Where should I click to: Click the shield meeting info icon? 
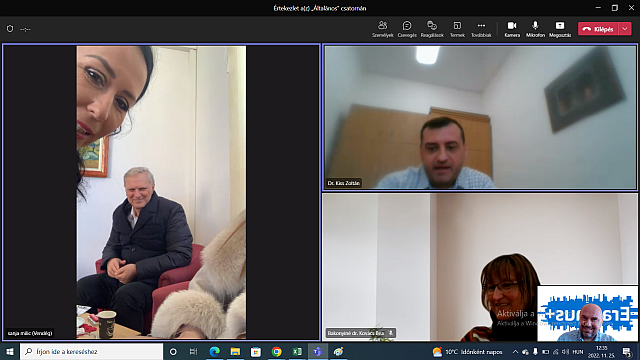point(10,29)
